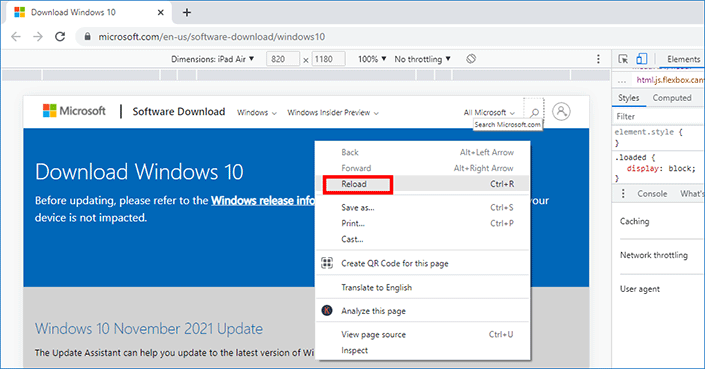The width and height of the screenshot is (705, 369).
Task: Click the Network throttling label
Action: (654, 255)
